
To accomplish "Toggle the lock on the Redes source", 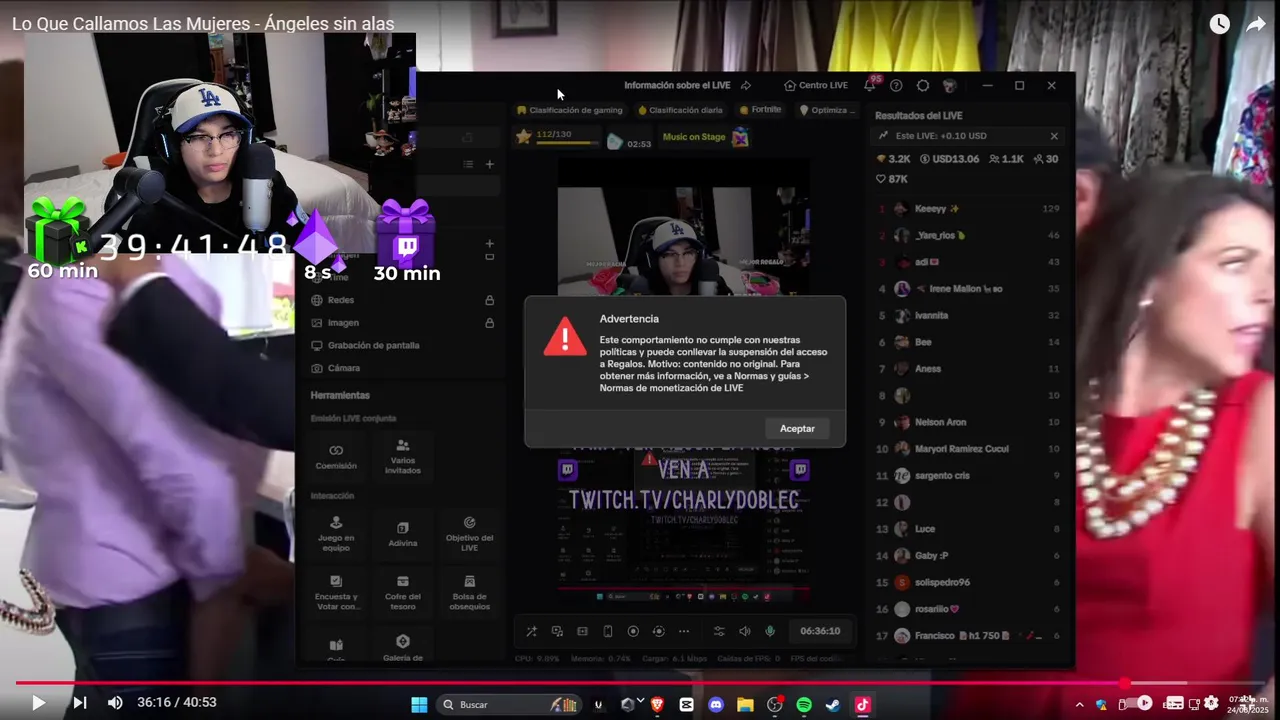I will click(x=489, y=300).
